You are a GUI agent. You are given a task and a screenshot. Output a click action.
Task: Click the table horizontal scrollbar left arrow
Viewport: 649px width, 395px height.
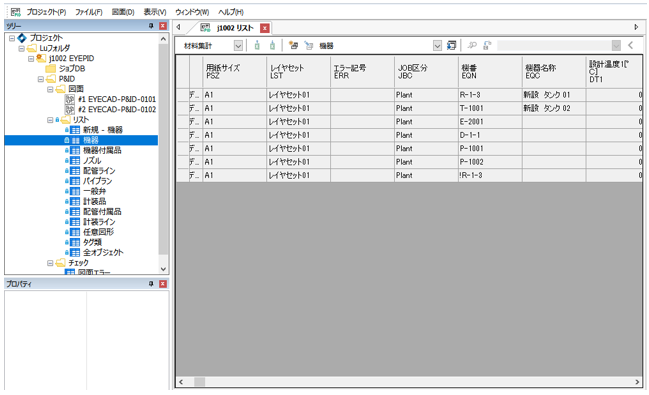click(x=181, y=382)
